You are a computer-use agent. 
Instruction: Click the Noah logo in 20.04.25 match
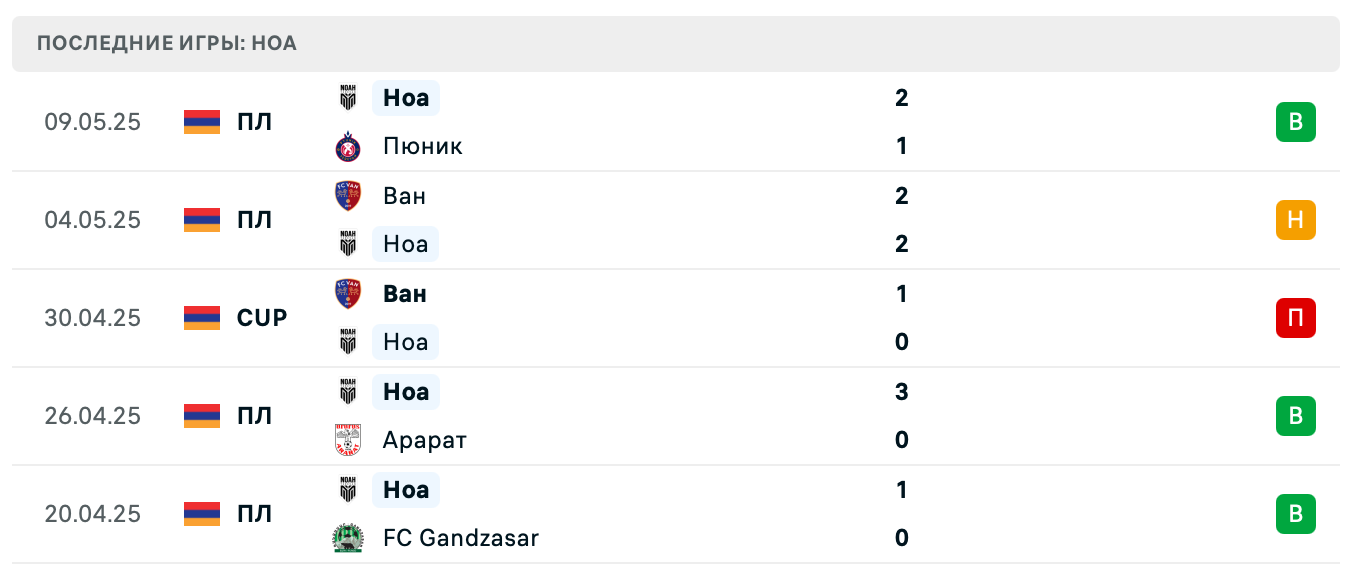(347, 490)
